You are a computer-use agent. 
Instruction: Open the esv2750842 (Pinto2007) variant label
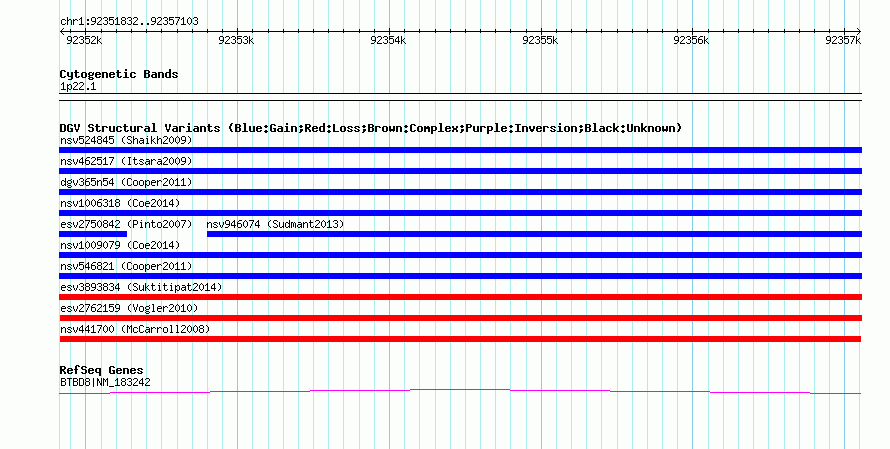126,224
